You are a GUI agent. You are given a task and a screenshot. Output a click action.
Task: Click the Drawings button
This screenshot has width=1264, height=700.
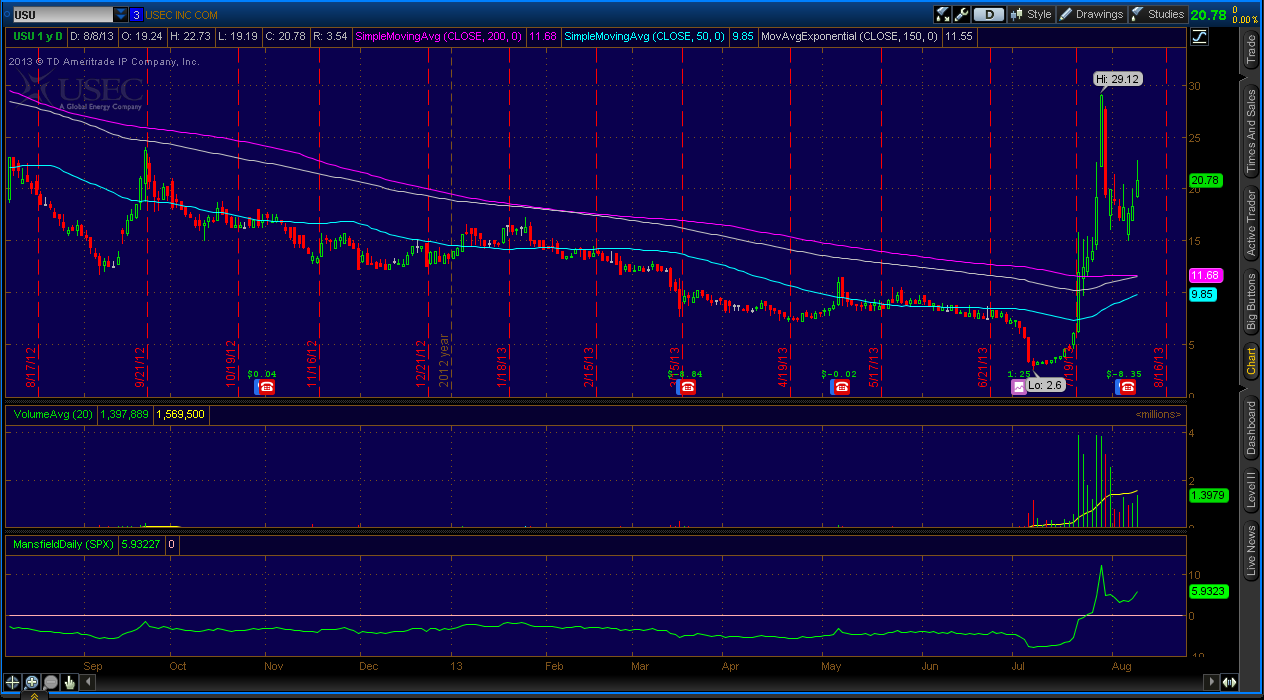point(1091,14)
